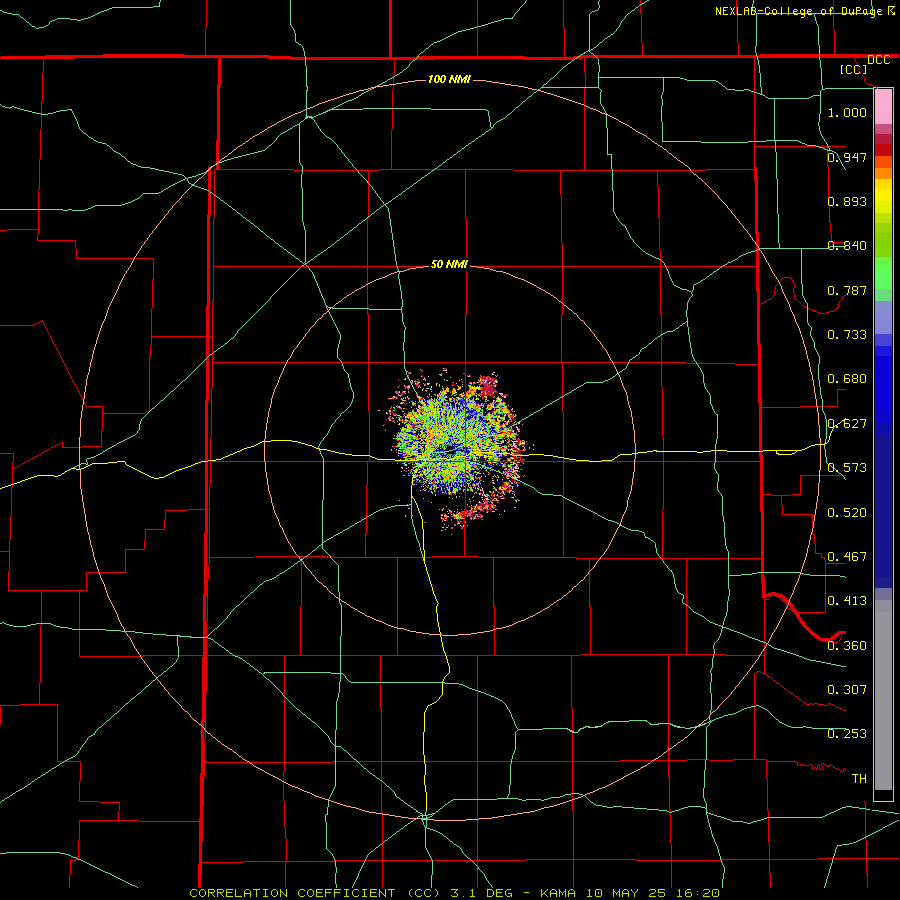This screenshot has height=900, width=900.
Task: Click the 0.627 color scale label
Action: (847, 424)
